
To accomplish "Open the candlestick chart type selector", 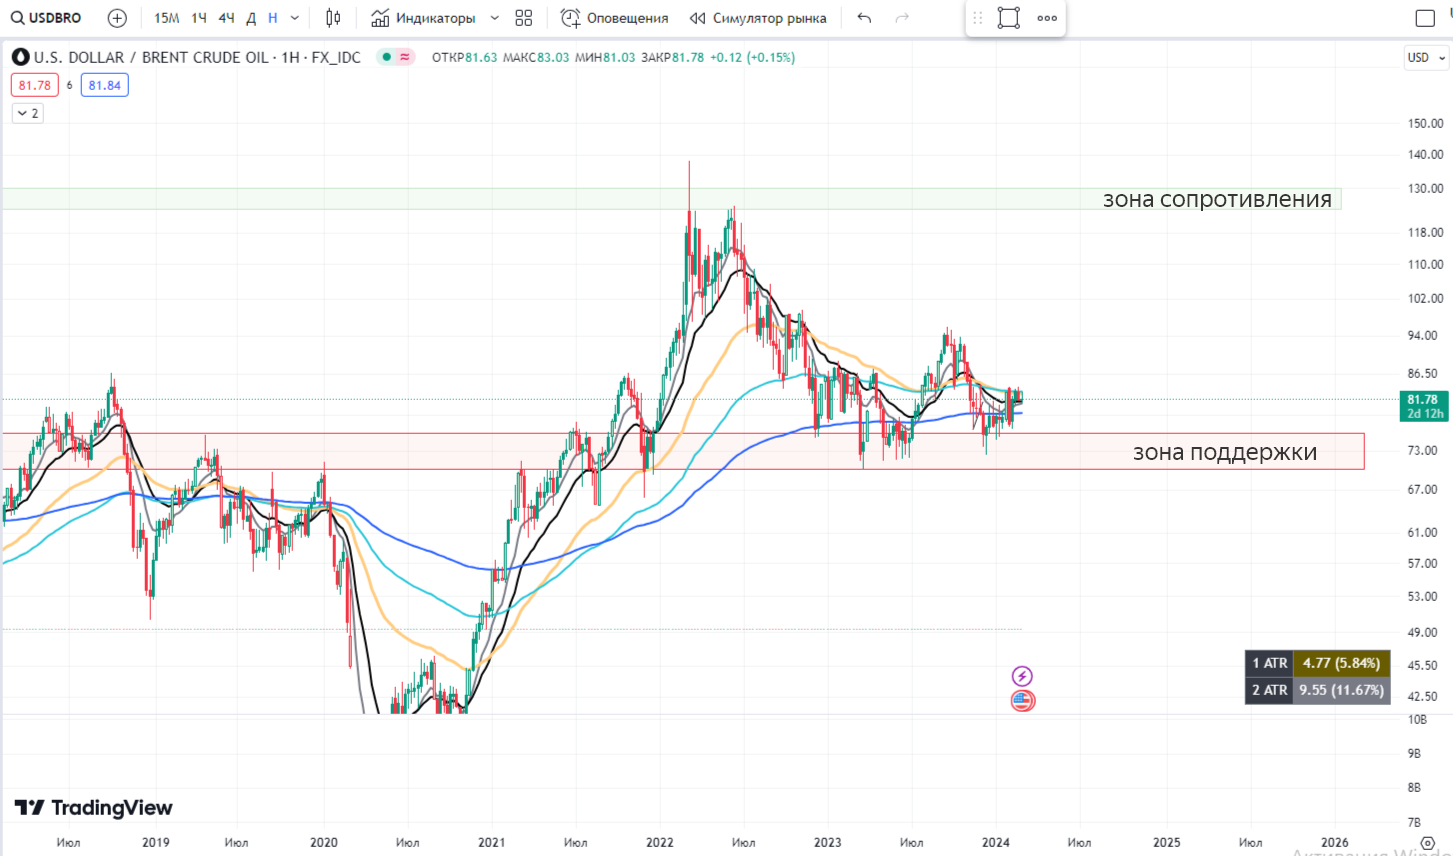I will pos(333,18).
